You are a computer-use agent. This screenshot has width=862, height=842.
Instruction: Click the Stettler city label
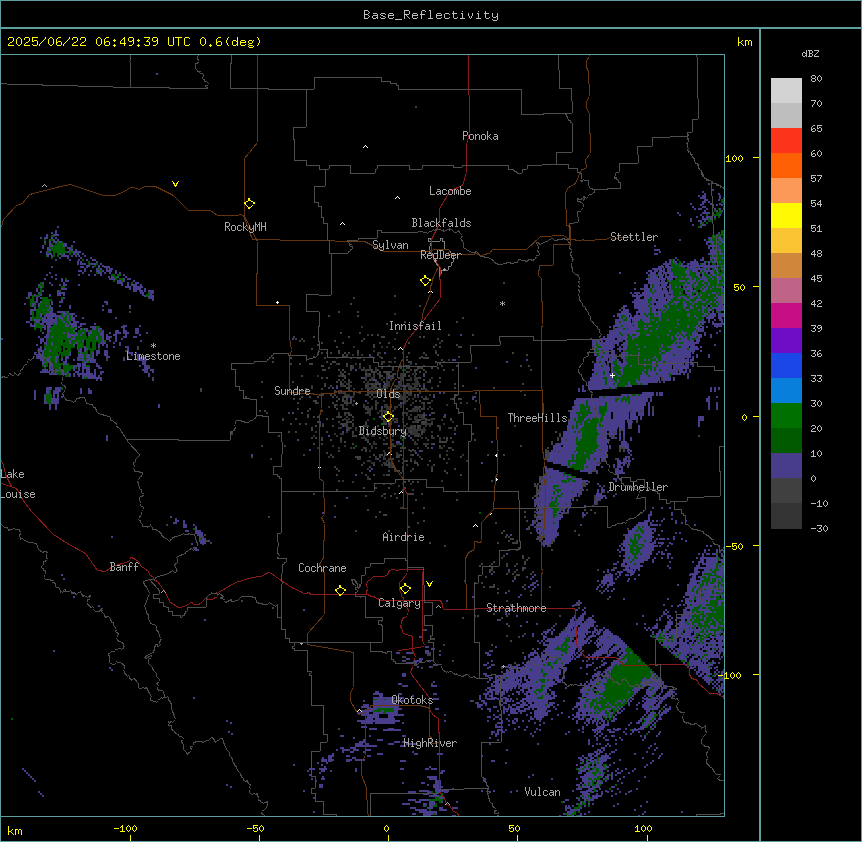pos(634,237)
